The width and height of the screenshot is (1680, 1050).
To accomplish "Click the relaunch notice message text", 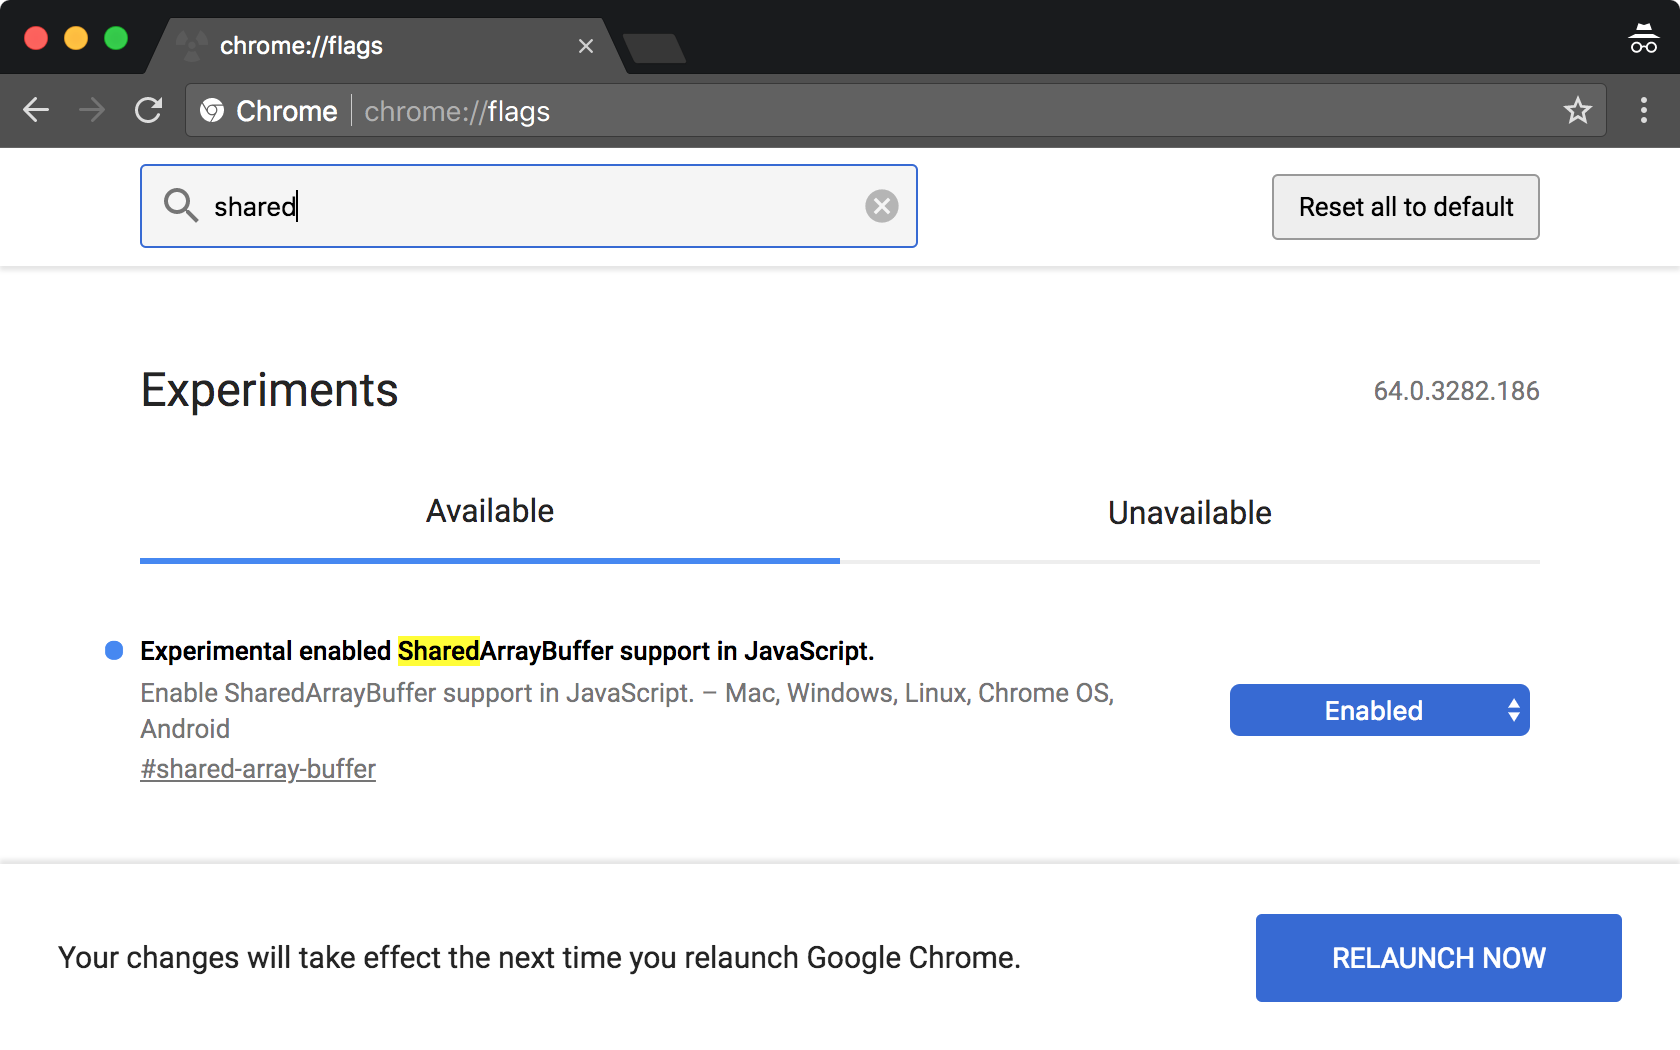I will pos(539,958).
